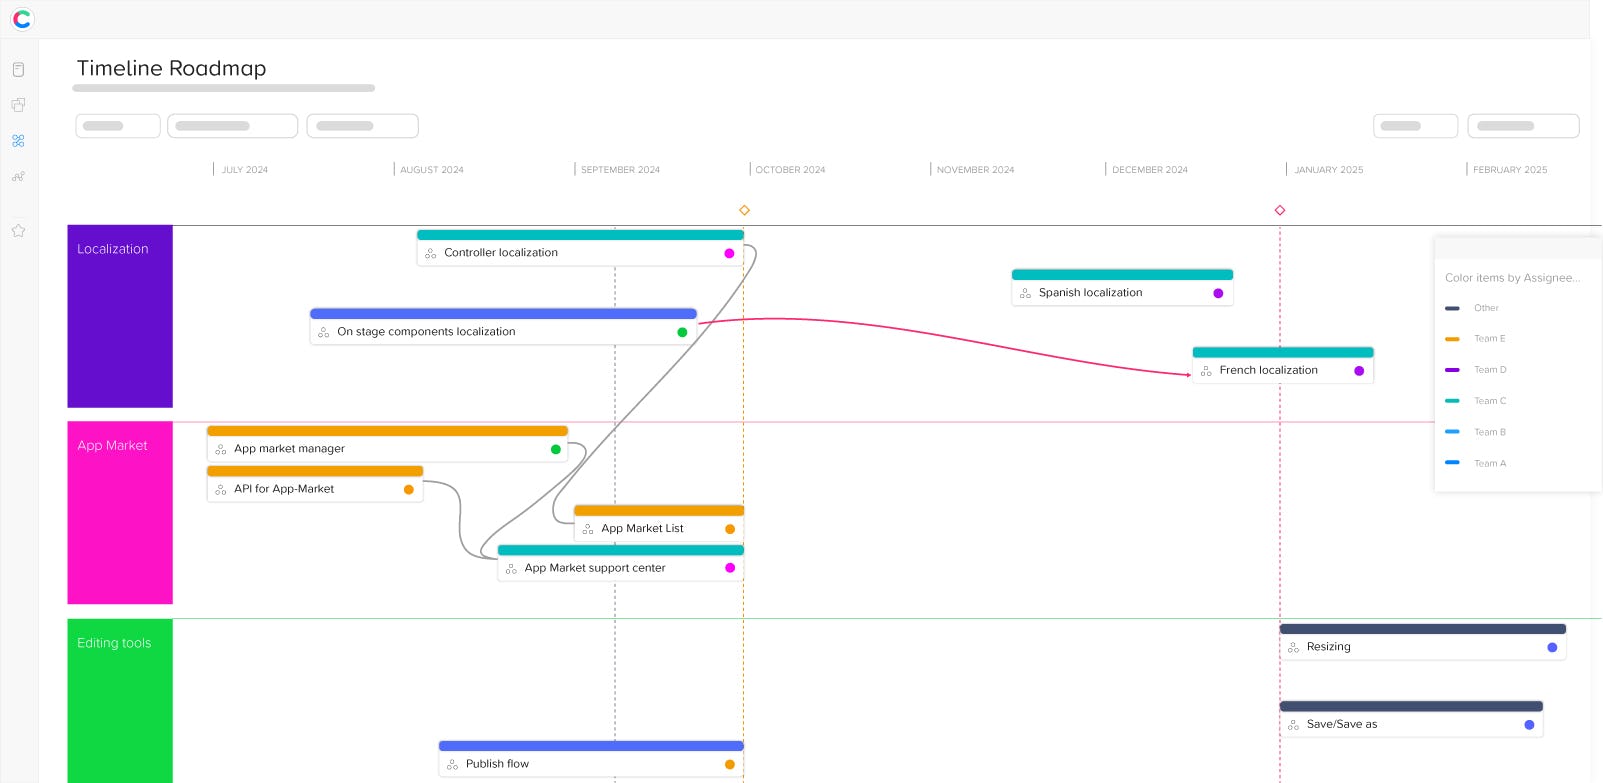The height and width of the screenshot is (783, 1603).
Task: Open the Publish flow item
Action: (x=591, y=759)
